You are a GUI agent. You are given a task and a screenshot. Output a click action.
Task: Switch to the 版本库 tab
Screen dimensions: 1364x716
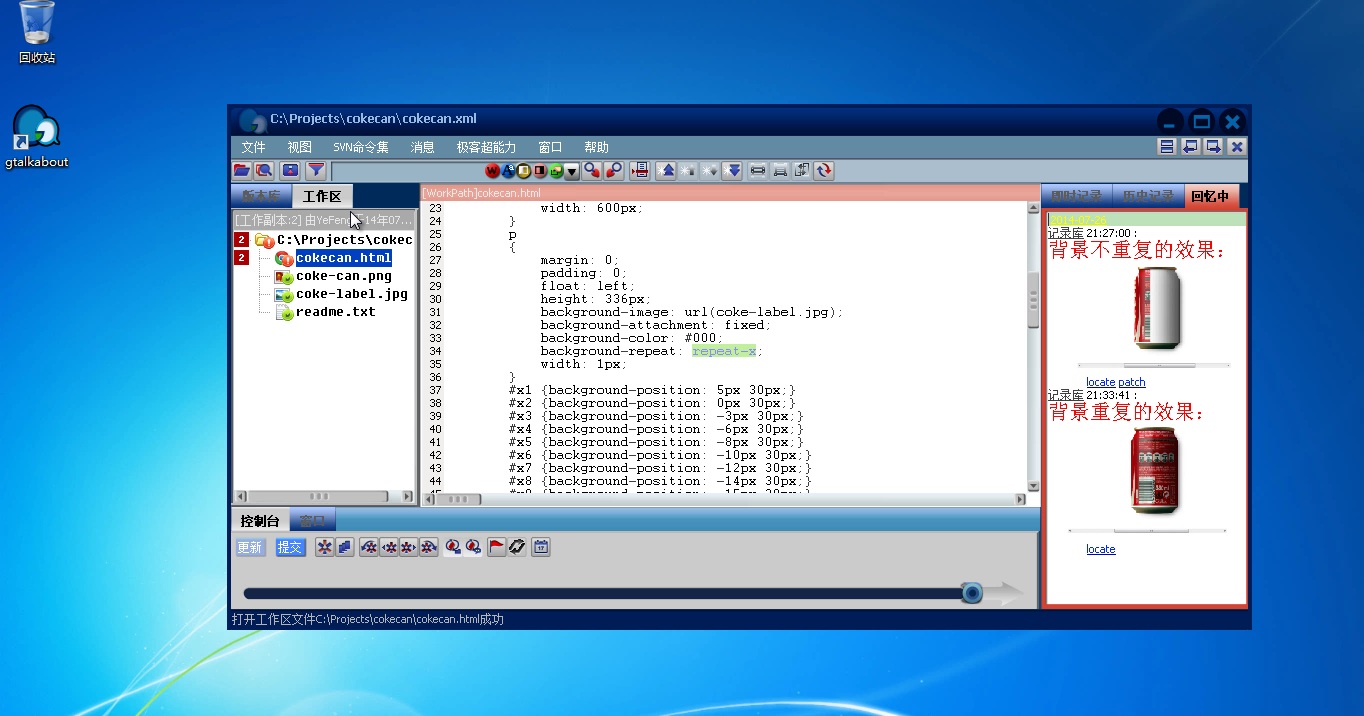coord(261,196)
